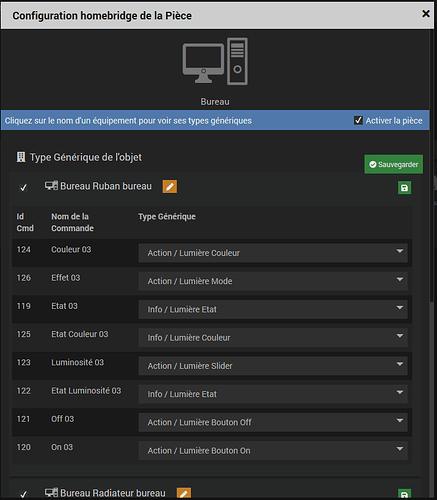Open the generic type dropdown for Couleur 03

[273, 253]
